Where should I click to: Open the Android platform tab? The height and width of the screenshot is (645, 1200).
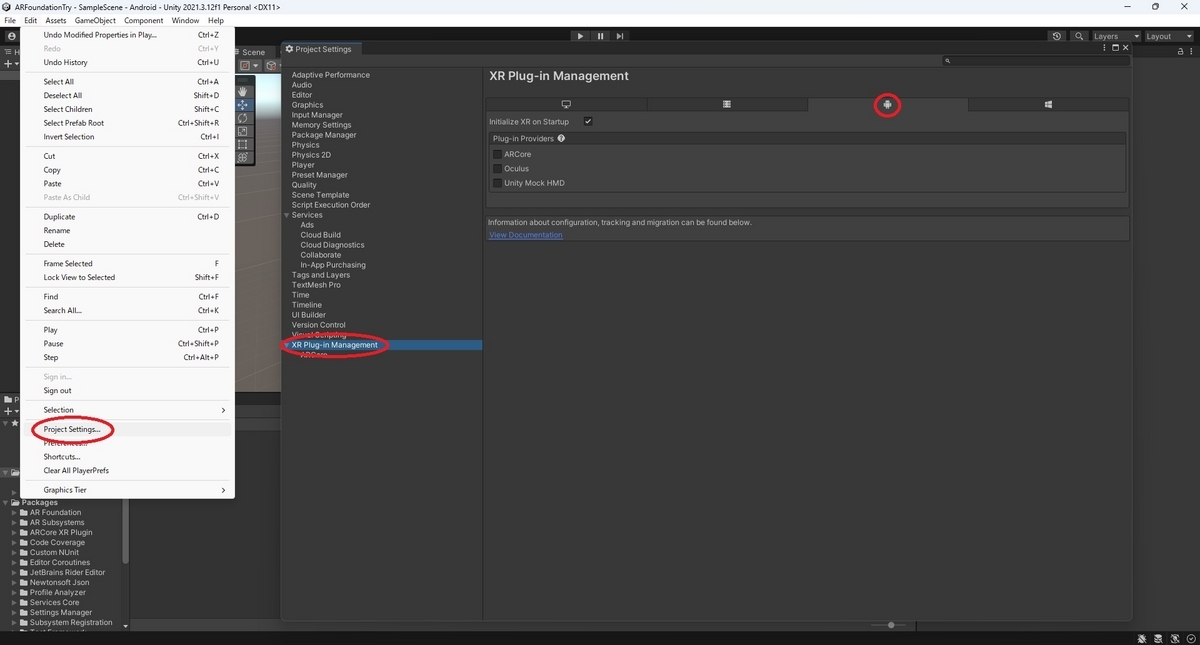[887, 104]
